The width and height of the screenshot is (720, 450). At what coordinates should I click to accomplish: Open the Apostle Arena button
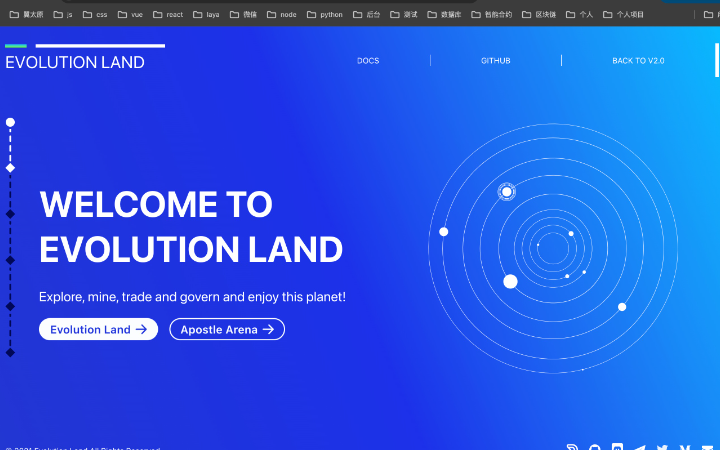tap(227, 329)
